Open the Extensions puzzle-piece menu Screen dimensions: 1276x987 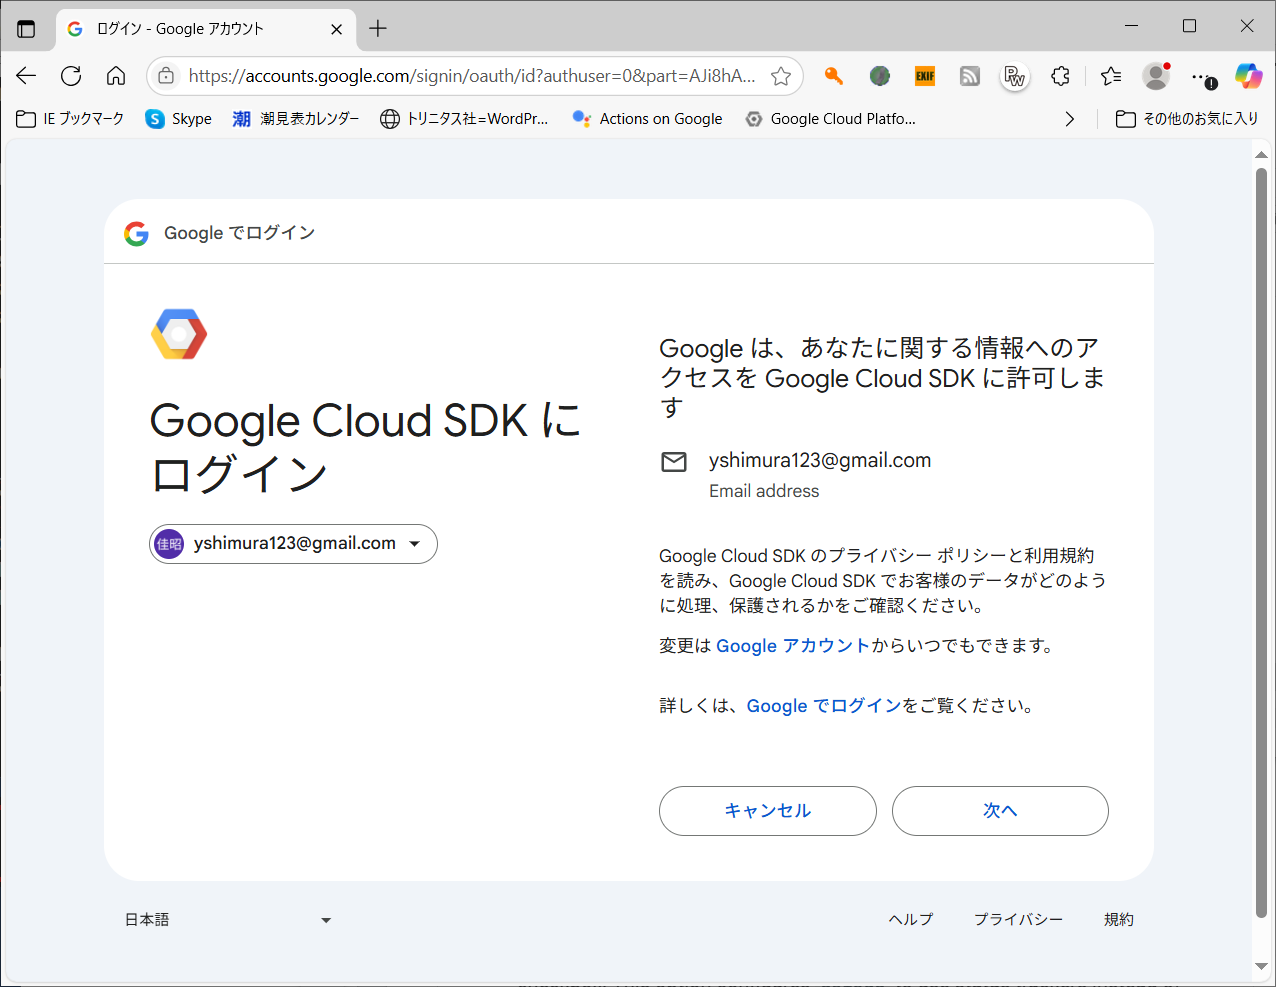pos(1061,76)
